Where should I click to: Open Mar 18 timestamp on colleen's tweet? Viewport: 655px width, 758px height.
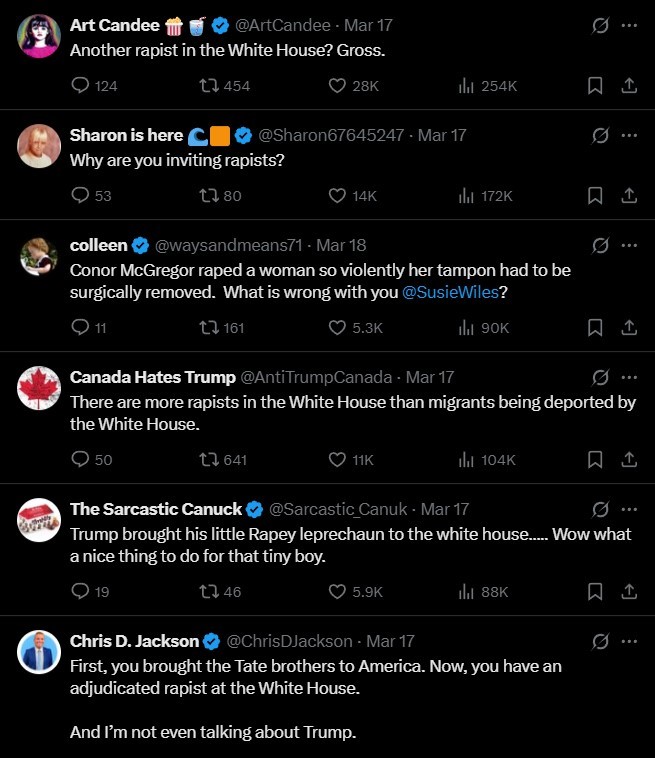click(x=341, y=245)
